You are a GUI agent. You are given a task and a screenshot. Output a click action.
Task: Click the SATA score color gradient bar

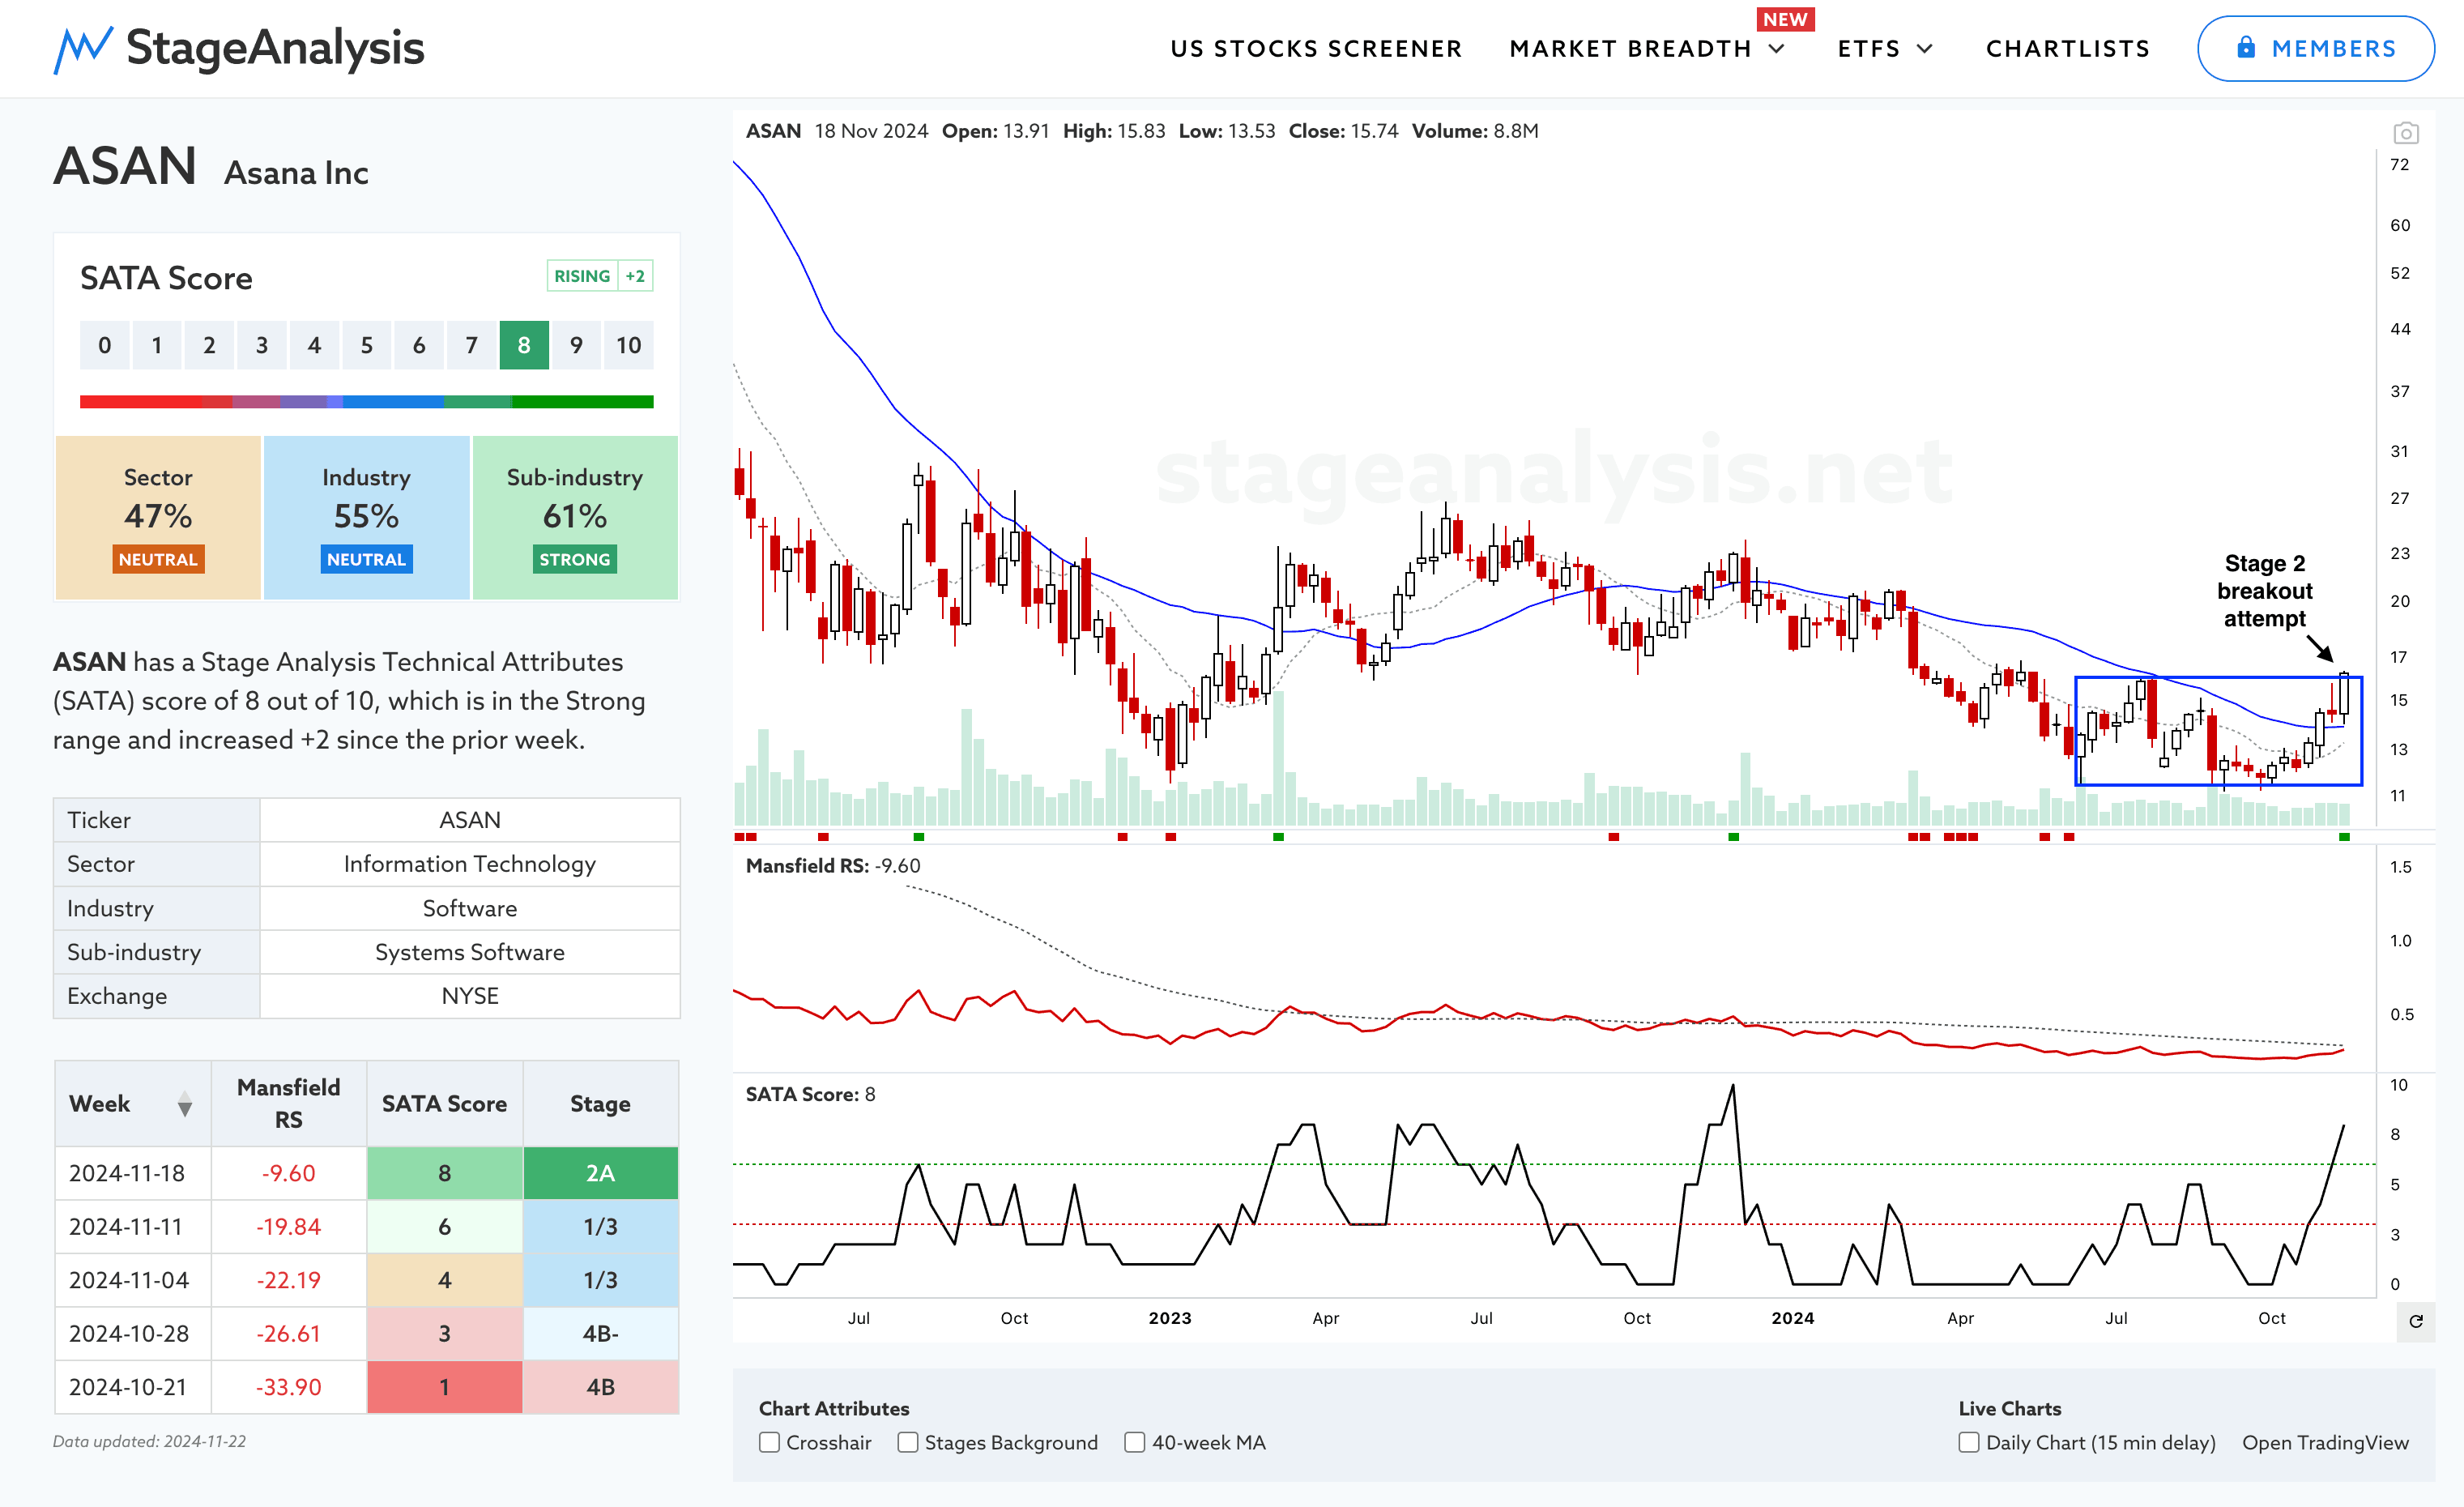367,402
